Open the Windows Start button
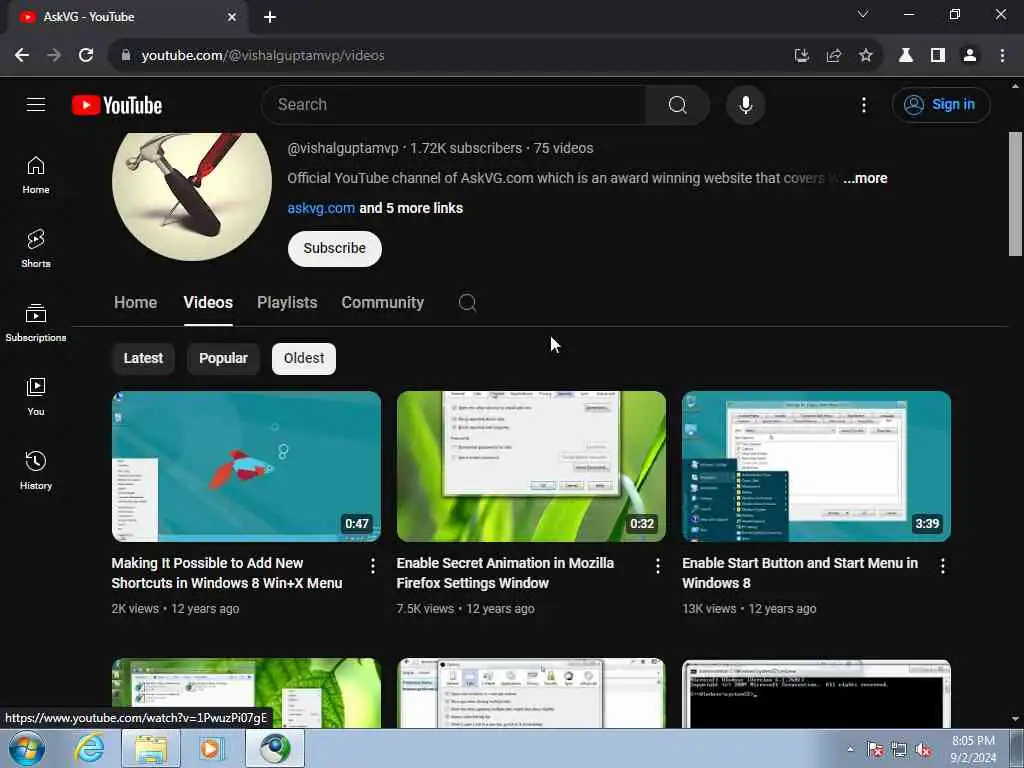The width and height of the screenshot is (1024, 768). 27,748
